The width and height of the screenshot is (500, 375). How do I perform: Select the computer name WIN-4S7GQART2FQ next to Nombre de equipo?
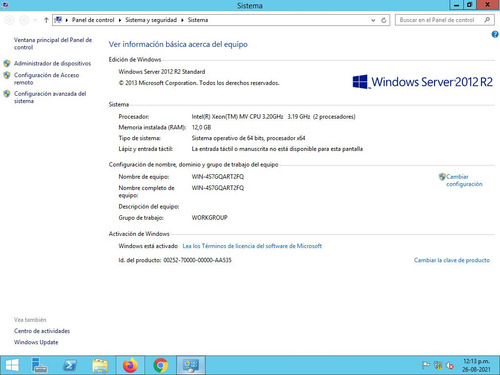[x=218, y=177]
